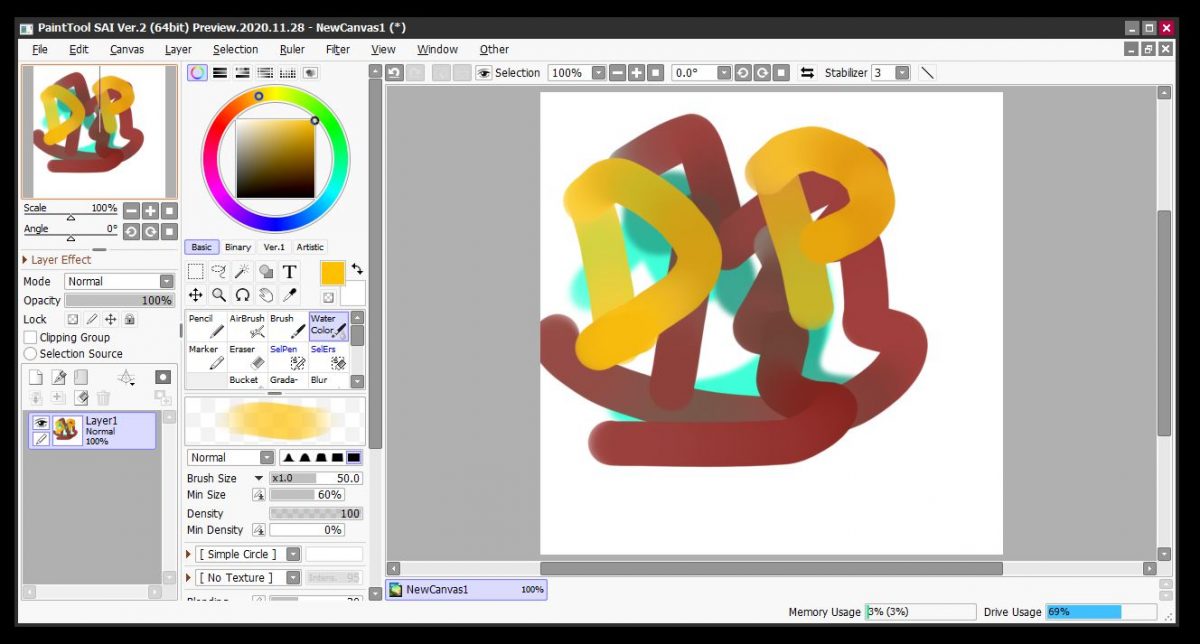Select the Zoom magnifier tool
Screen dimensions: 1200x644
click(x=219, y=295)
